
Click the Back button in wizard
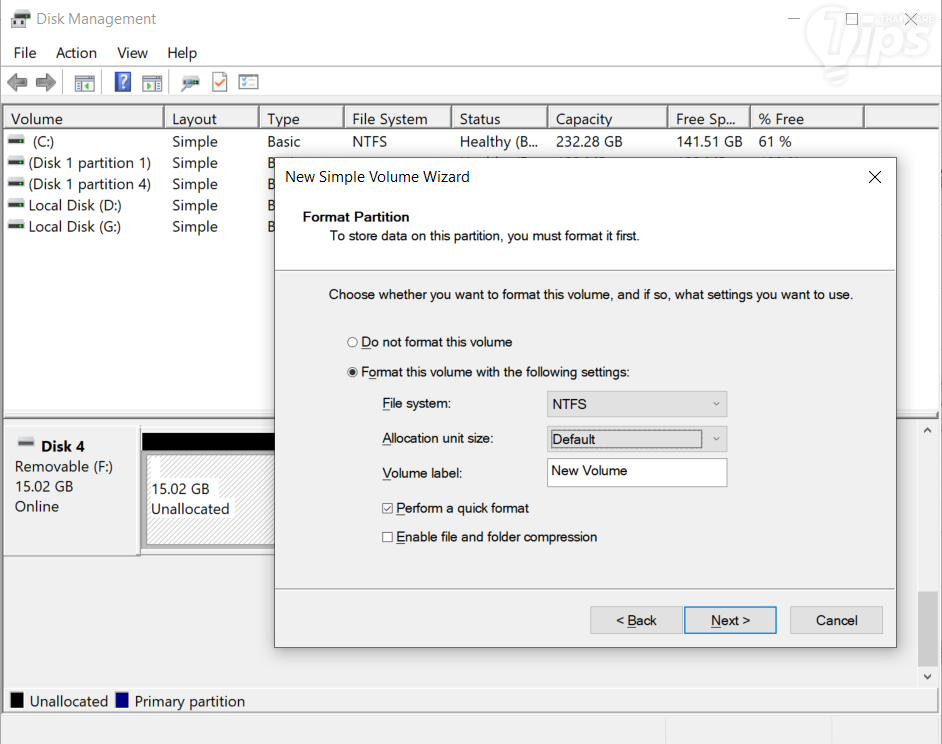[x=636, y=620]
